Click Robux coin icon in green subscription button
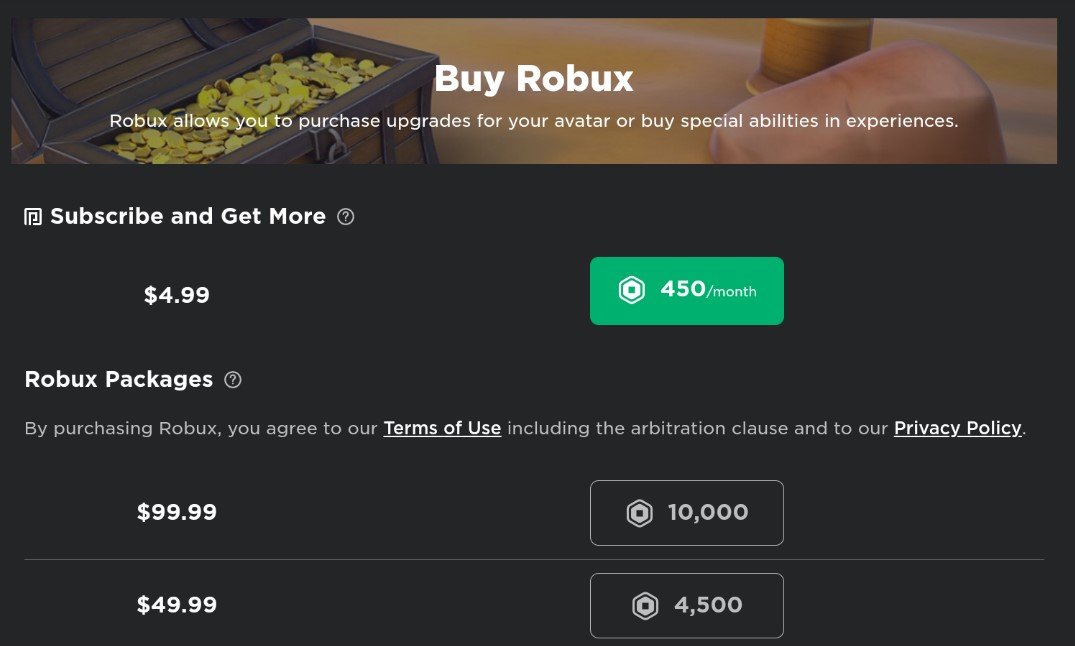The height and width of the screenshot is (646, 1075). tap(631, 291)
